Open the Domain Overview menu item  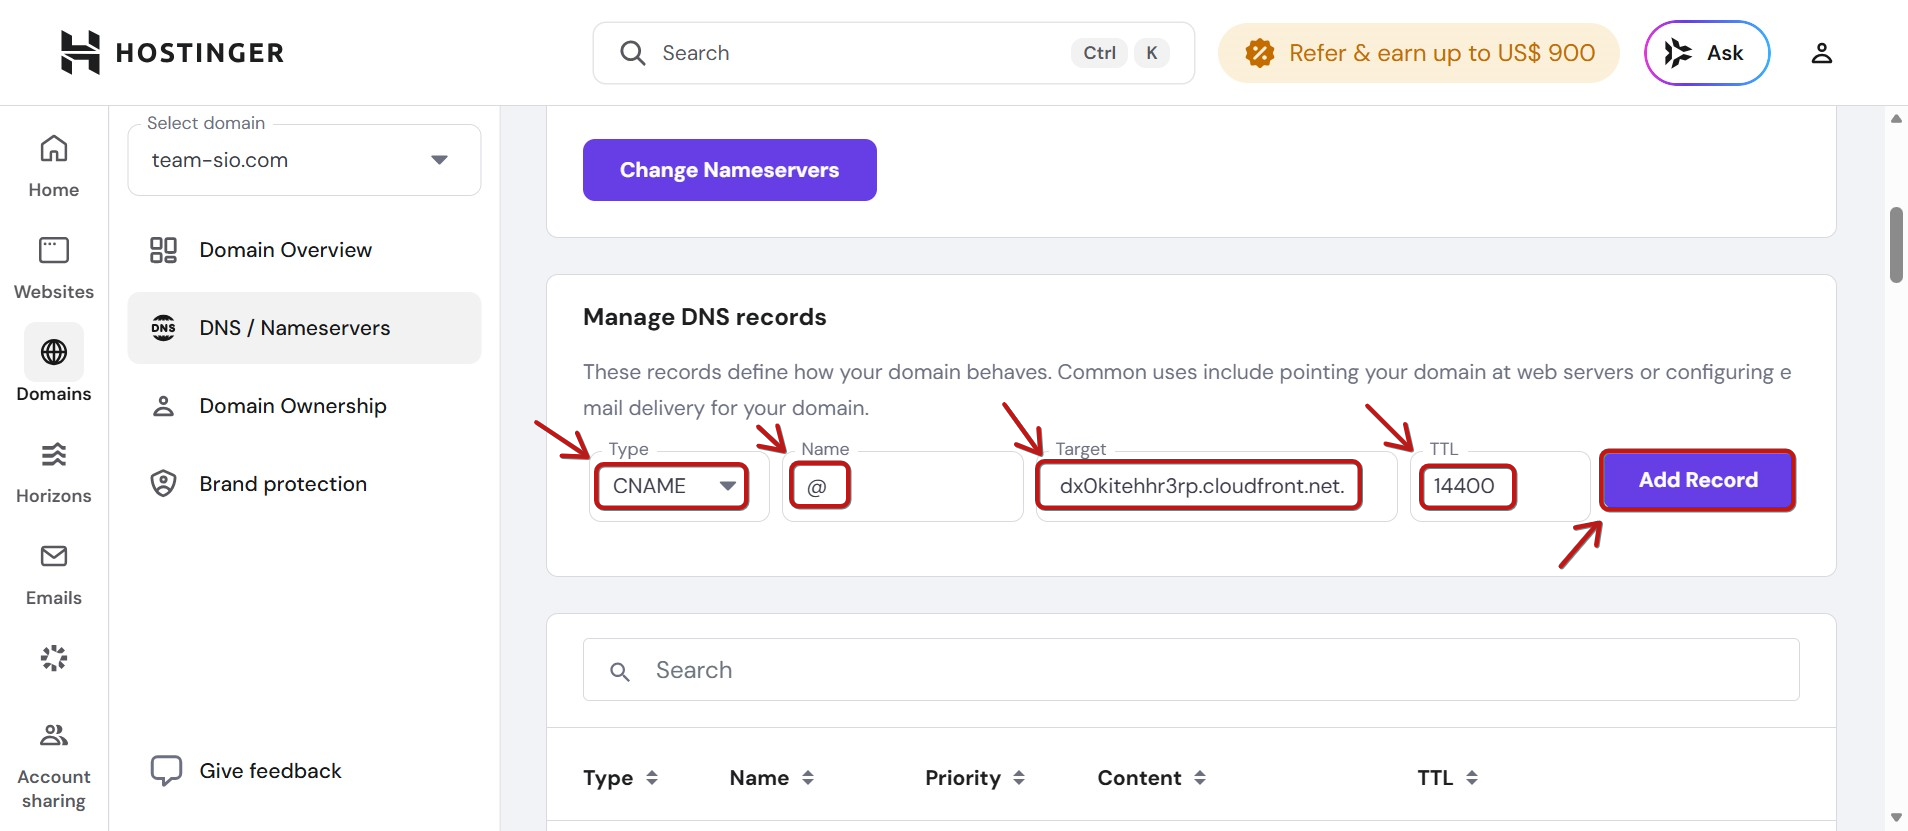point(304,250)
